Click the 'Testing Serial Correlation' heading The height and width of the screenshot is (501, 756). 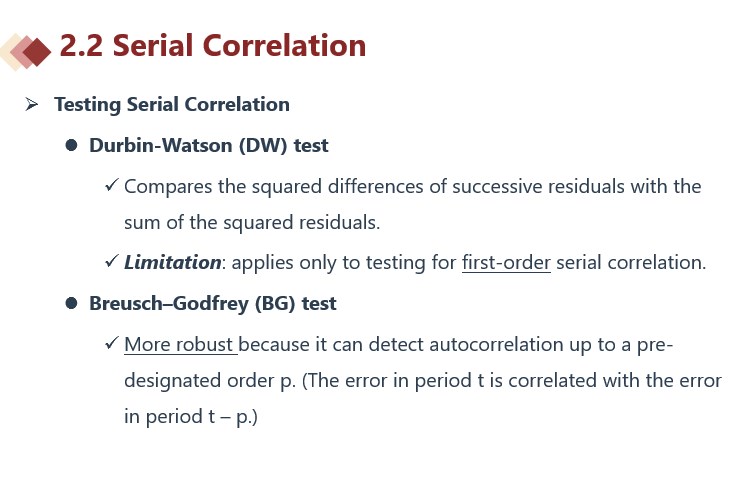coord(172,104)
